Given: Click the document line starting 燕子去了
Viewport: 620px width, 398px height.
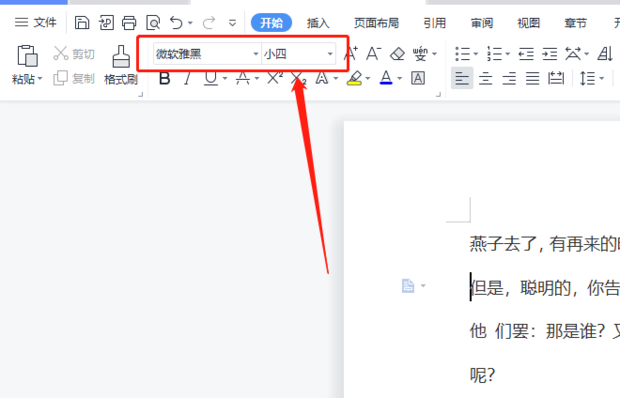Looking at the screenshot, I should pyautogui.click(x=544, y=244).
